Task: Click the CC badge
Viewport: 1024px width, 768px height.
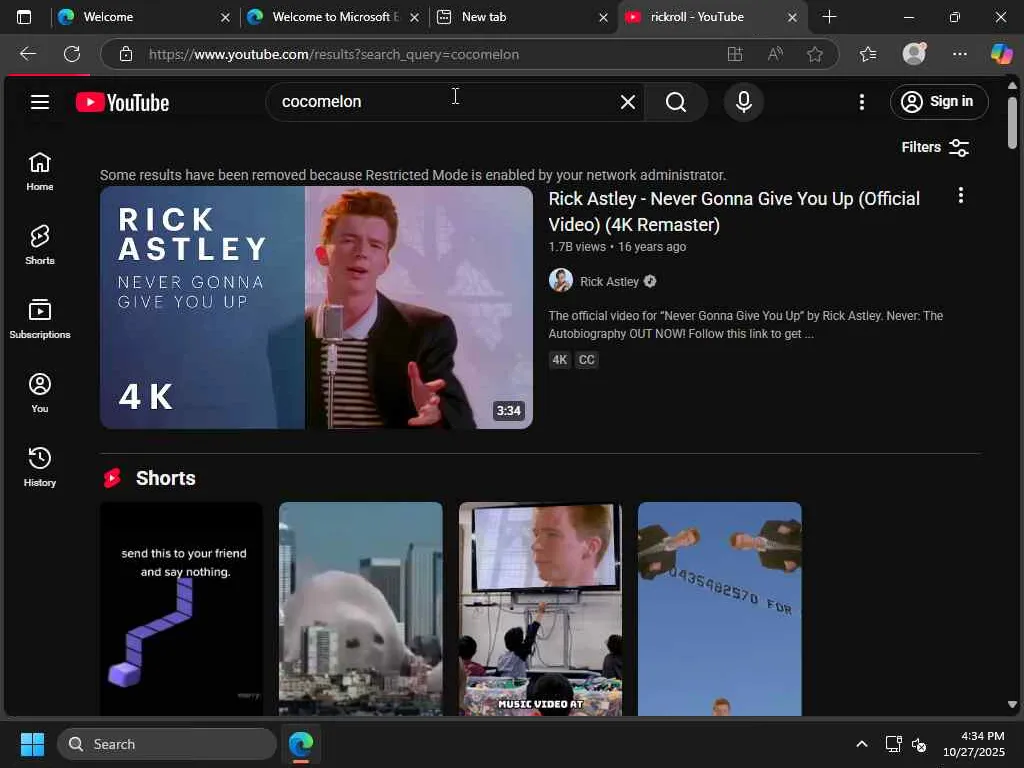Action: coord(586,360)
